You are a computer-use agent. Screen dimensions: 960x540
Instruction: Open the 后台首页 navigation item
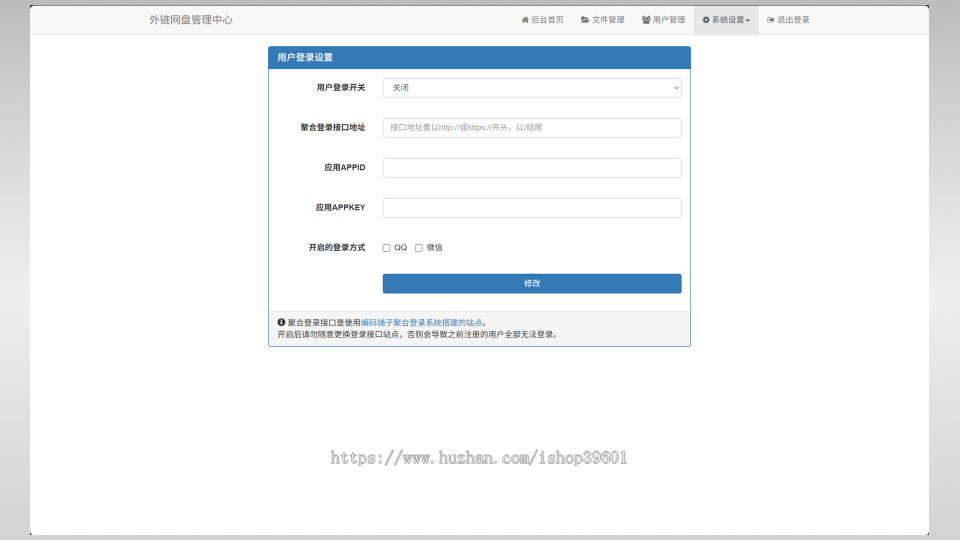[x=542, y=20]
